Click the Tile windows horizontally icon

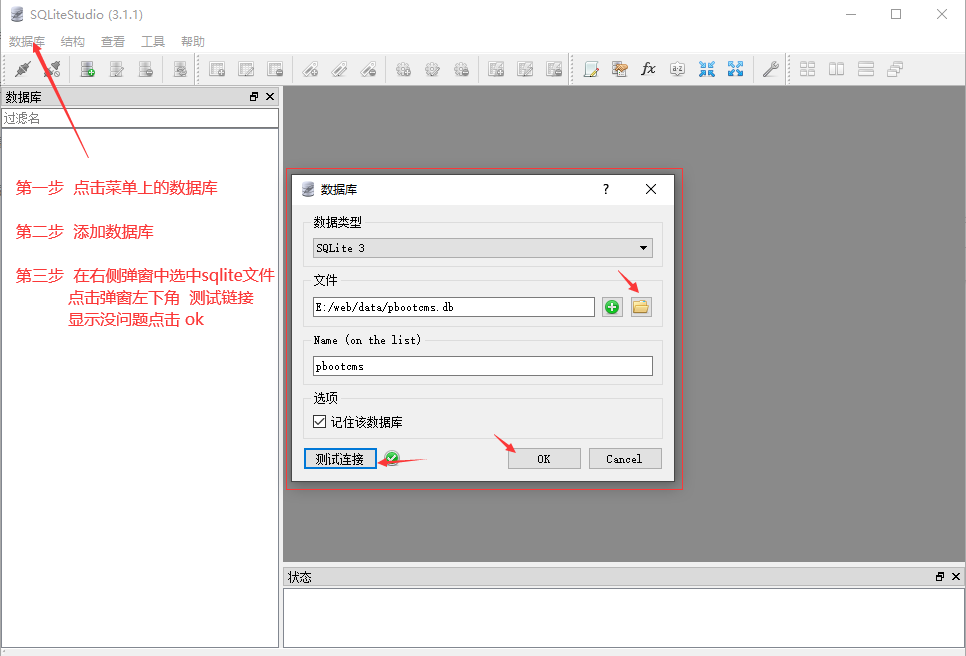tap(836, 69)
